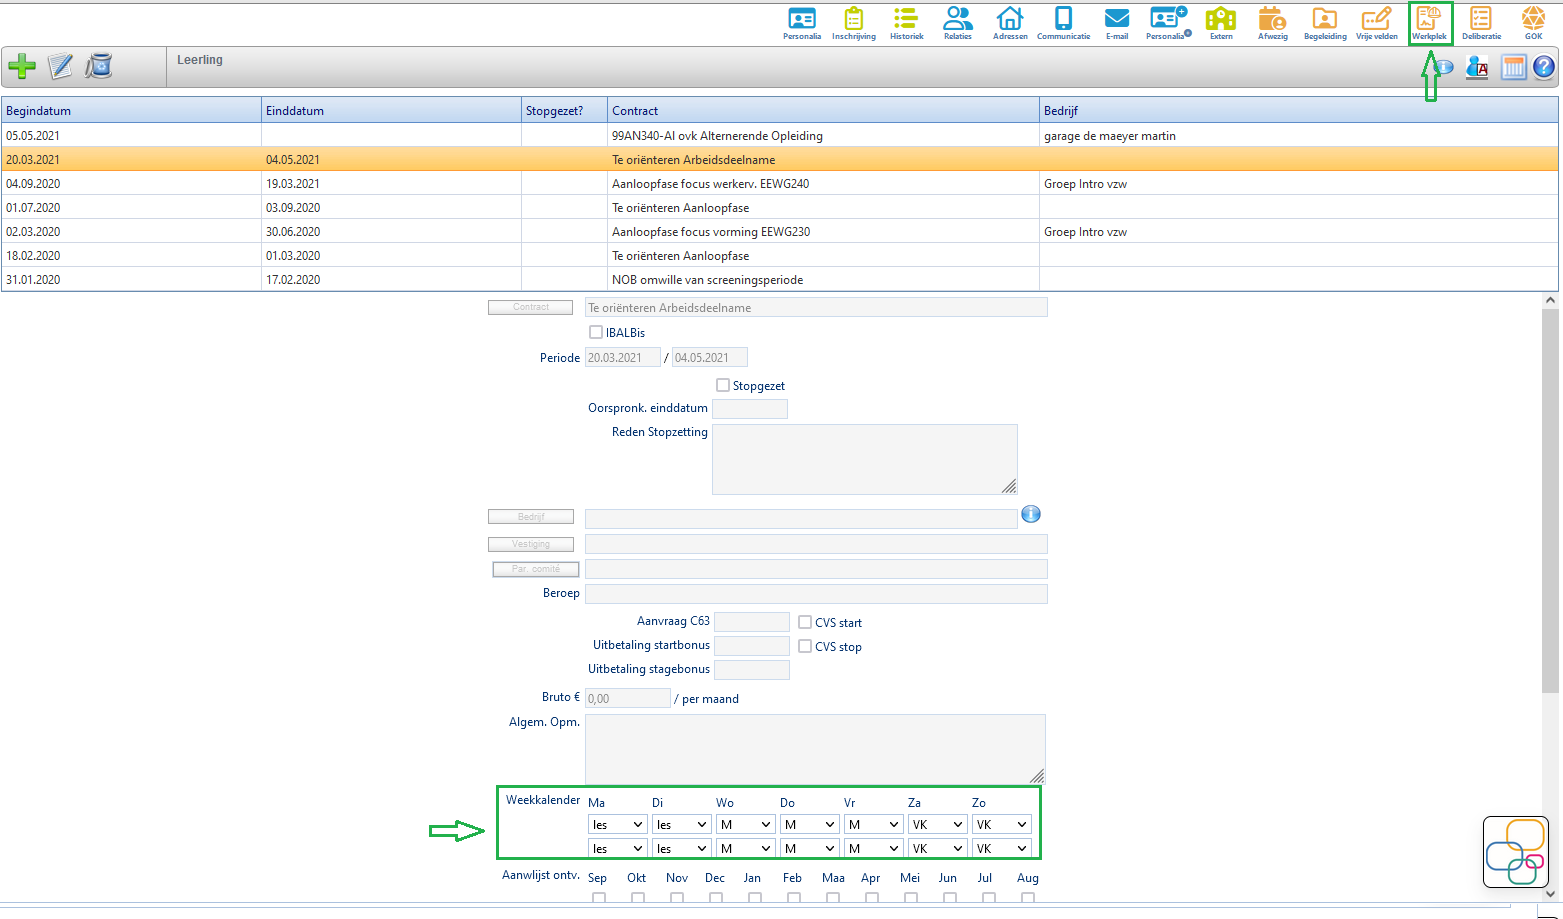Viewport: 1563px width, 919px height.
Task: Click the Par. comité button
Action: point(536,569)
